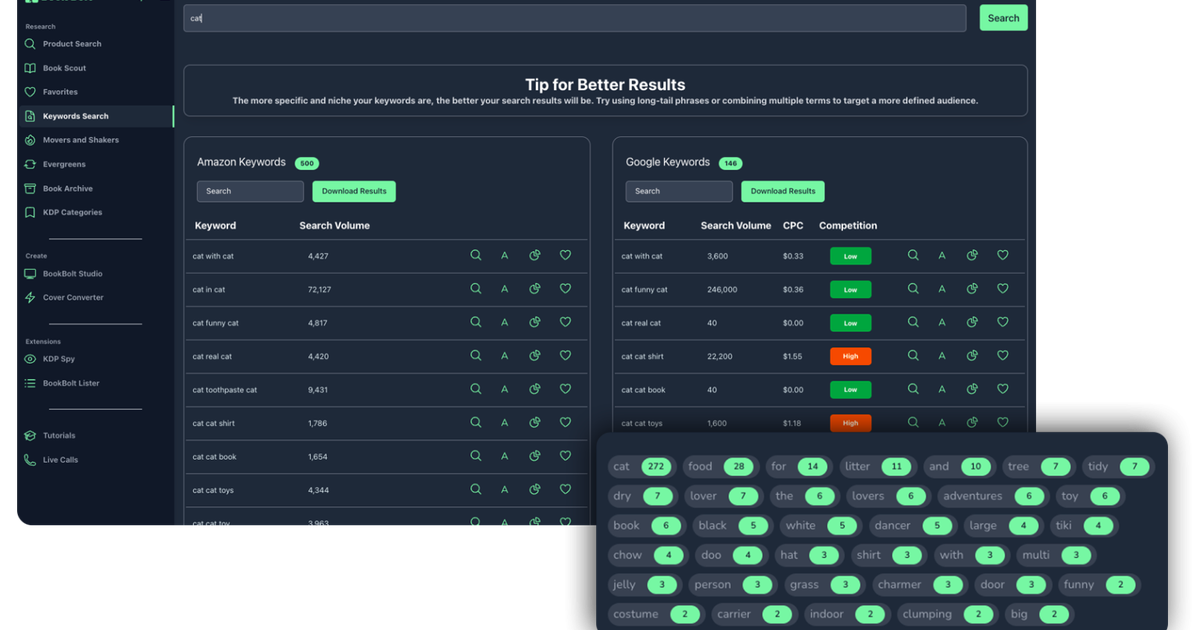Favorite "cat with cat" Google keyword with heart icon
Viewport: 1200px width, 630px height.
tap(1002, 255)
